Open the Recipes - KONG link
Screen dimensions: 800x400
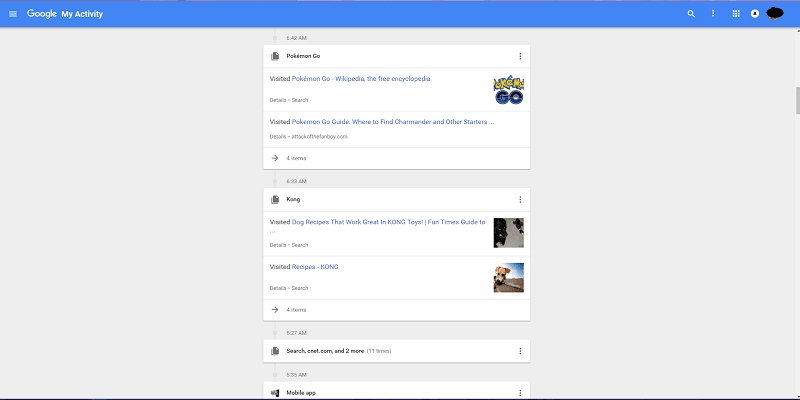tap(315, 267)
